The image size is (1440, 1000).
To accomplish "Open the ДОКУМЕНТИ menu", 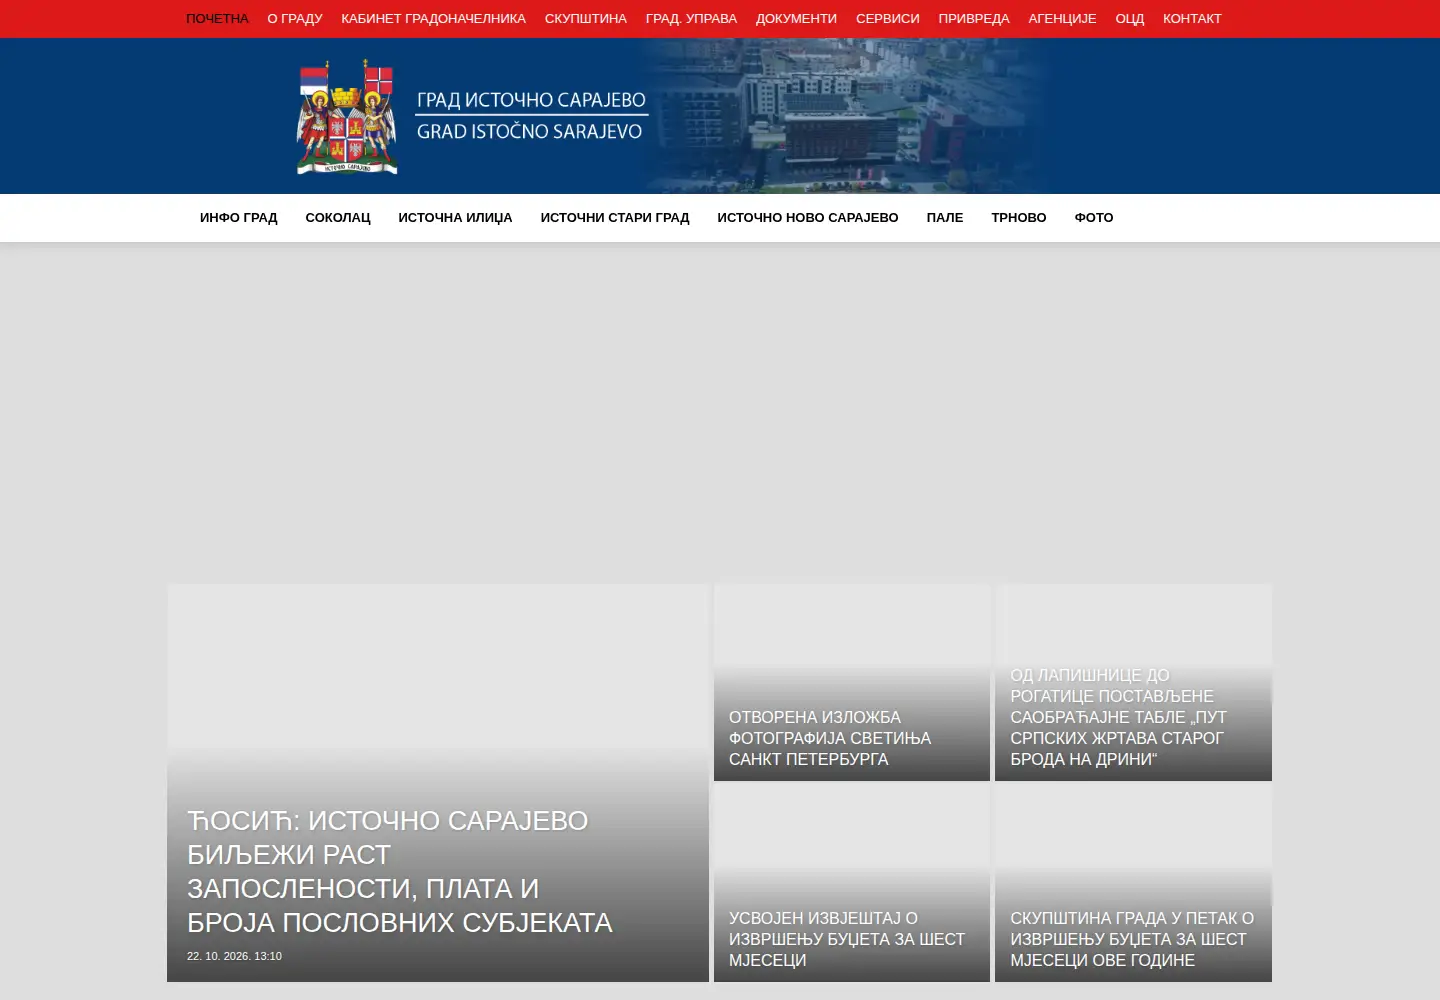I will pyautogui.click(x=796, y=19).
